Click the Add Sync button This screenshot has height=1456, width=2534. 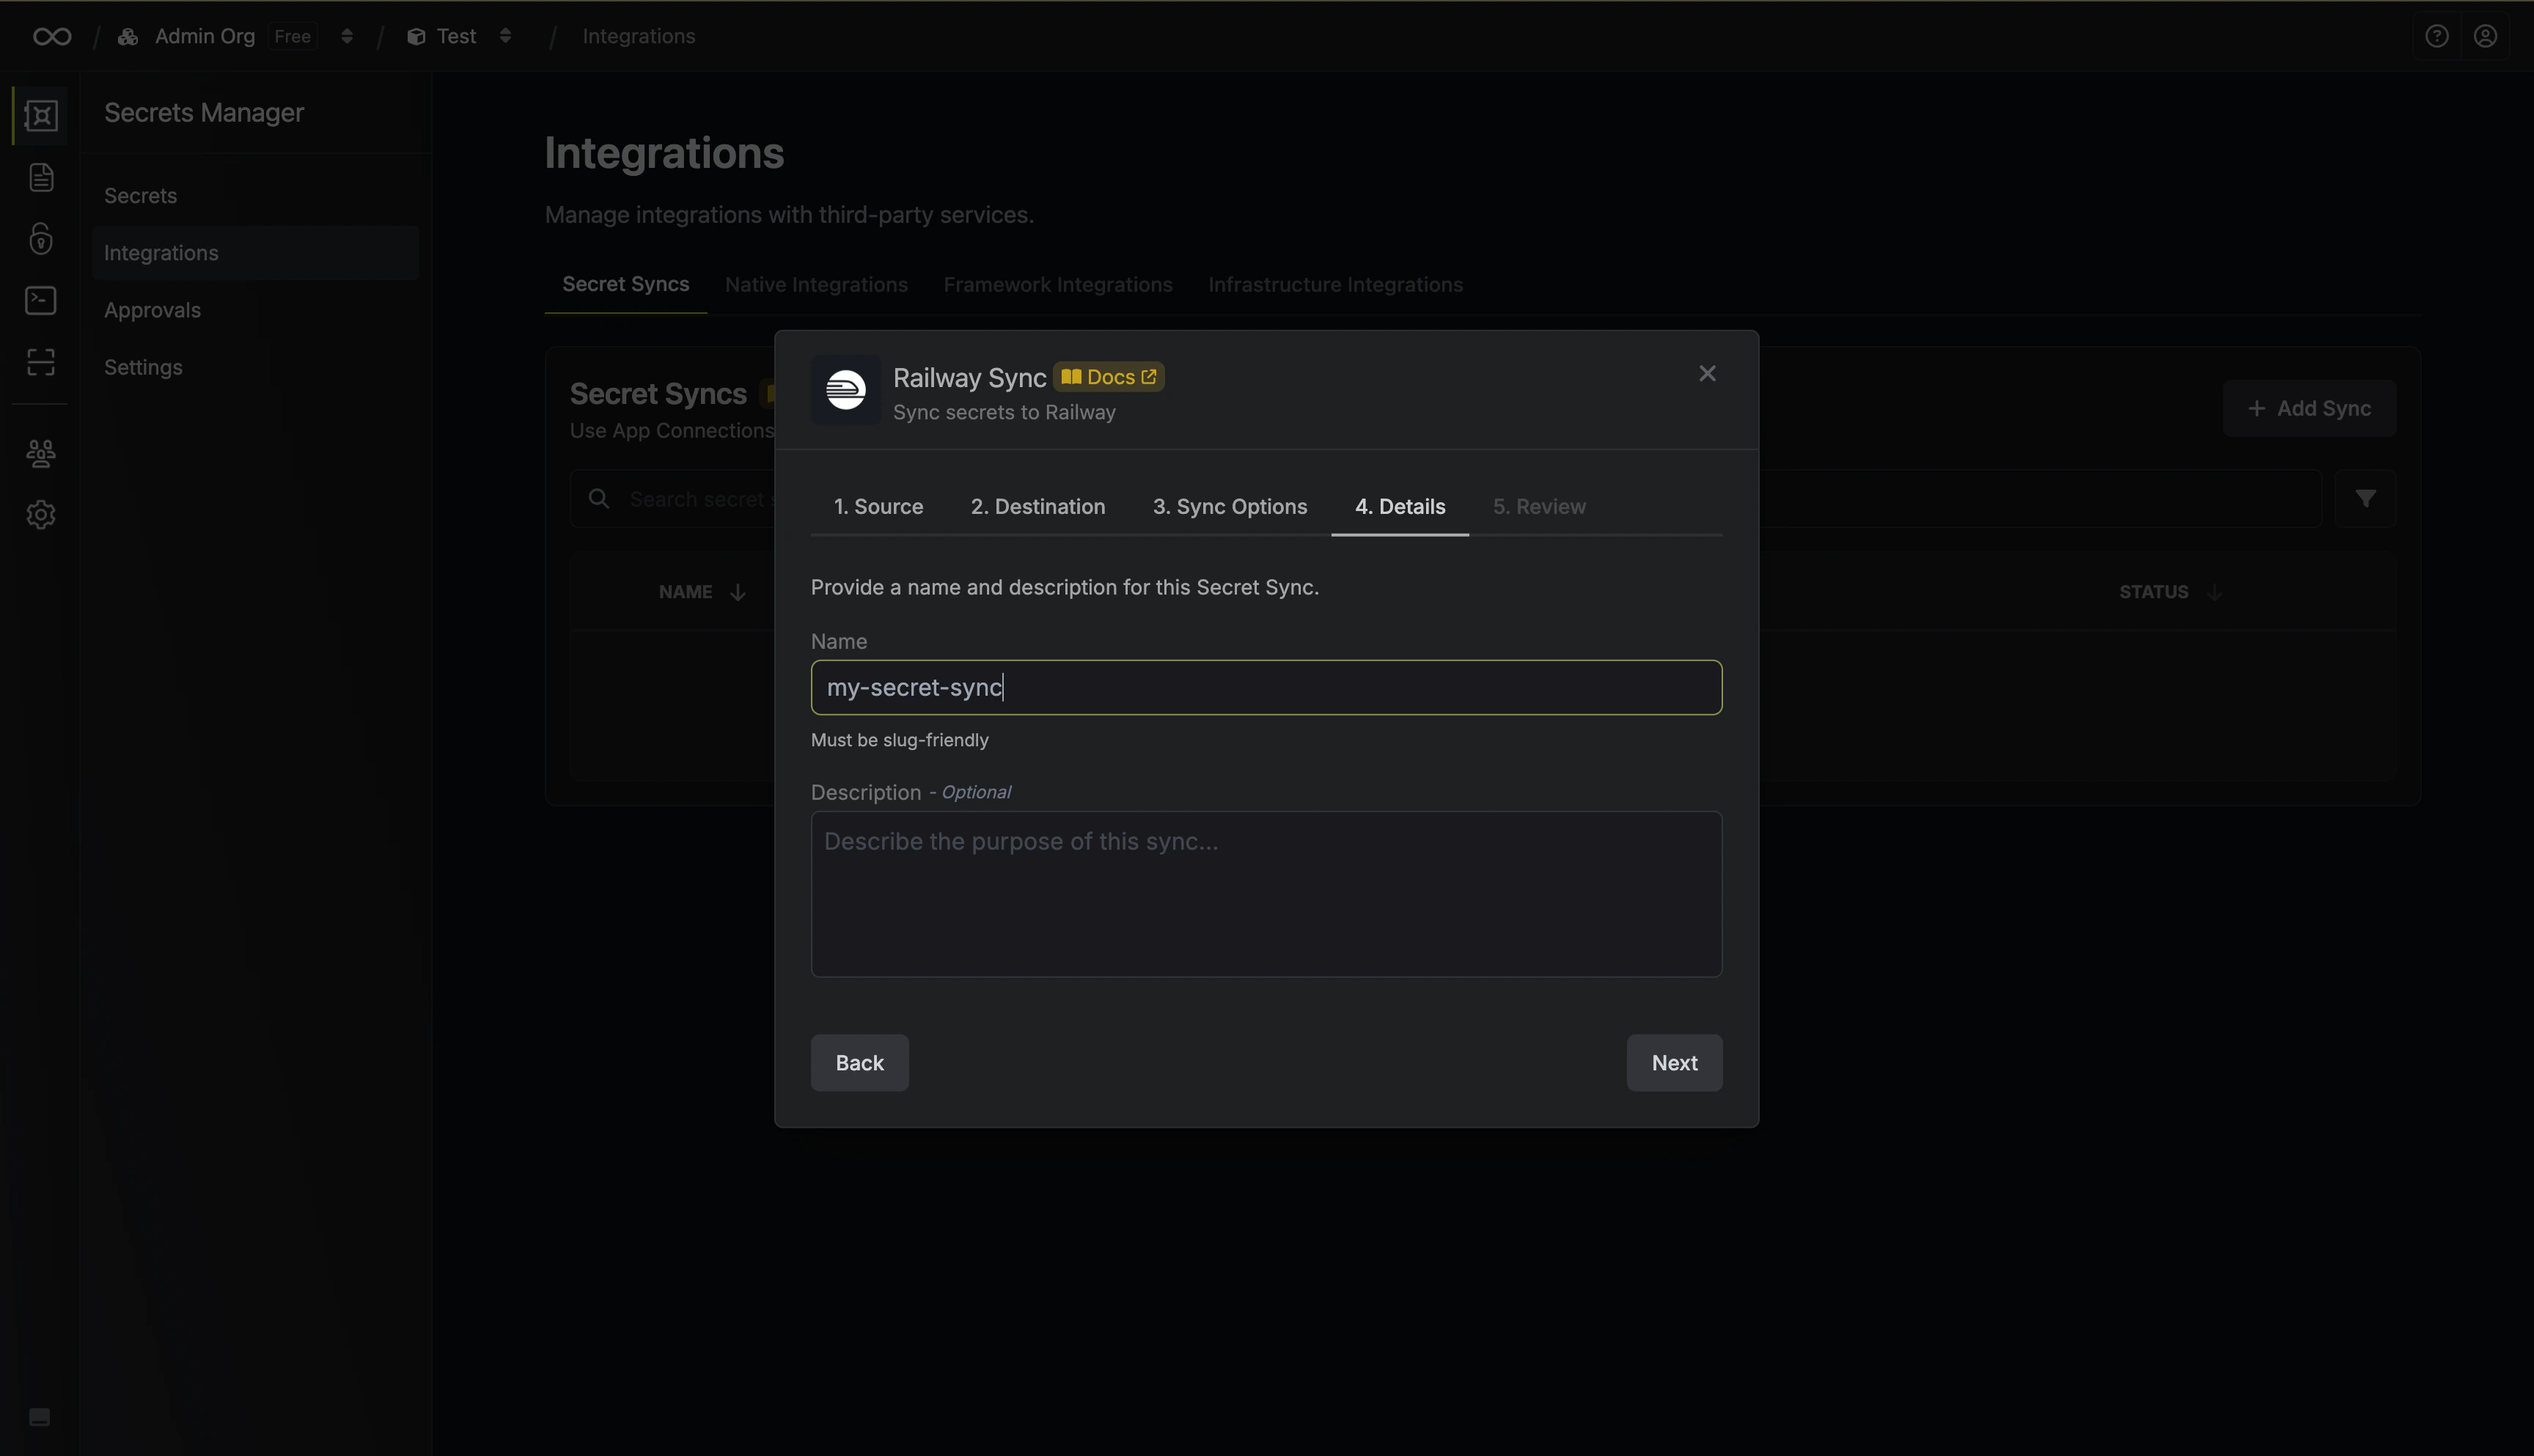2309,408
